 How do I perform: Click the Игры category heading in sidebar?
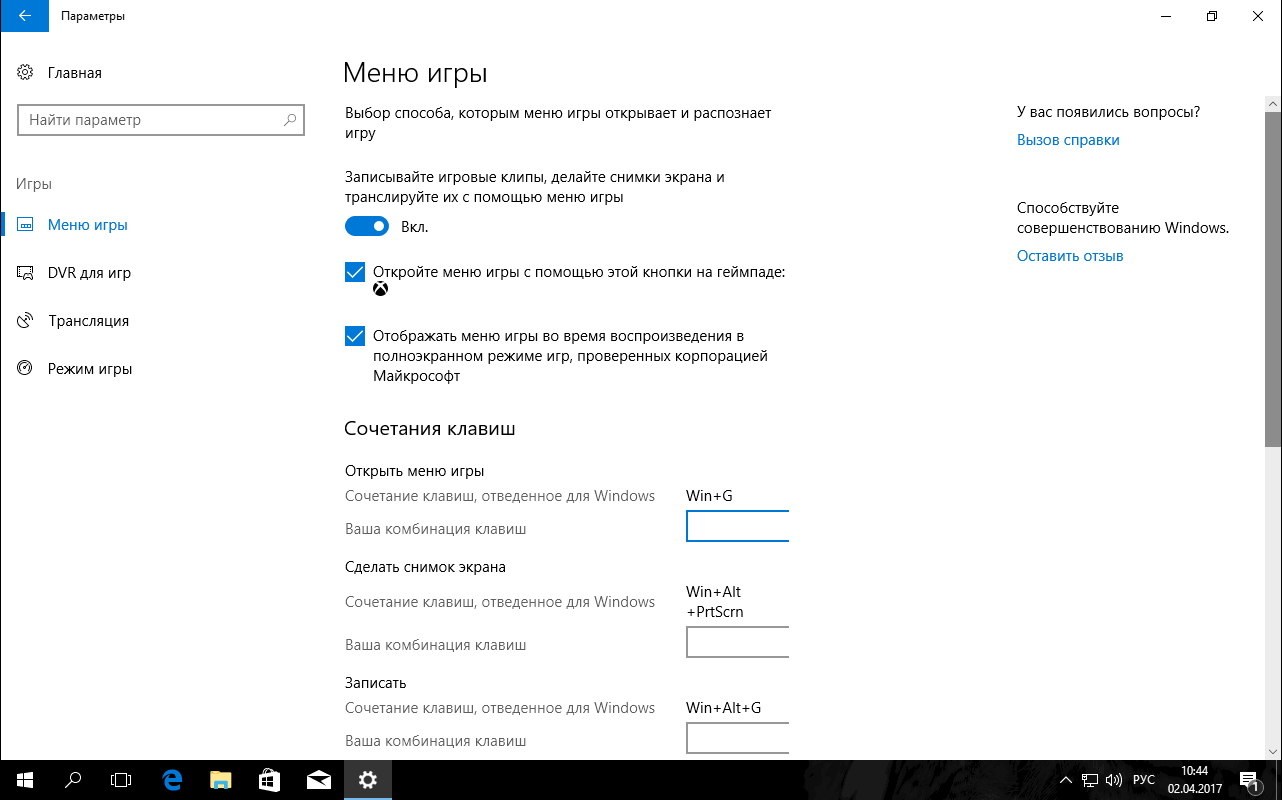click(34, 184)
